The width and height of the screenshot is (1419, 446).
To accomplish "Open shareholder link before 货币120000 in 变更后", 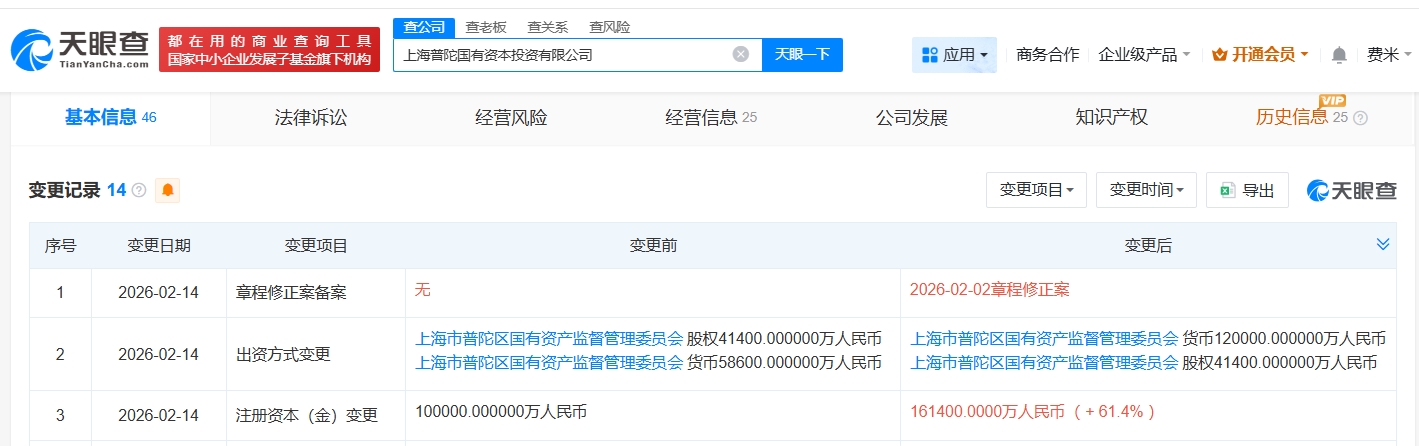I will pos(1044,338).
